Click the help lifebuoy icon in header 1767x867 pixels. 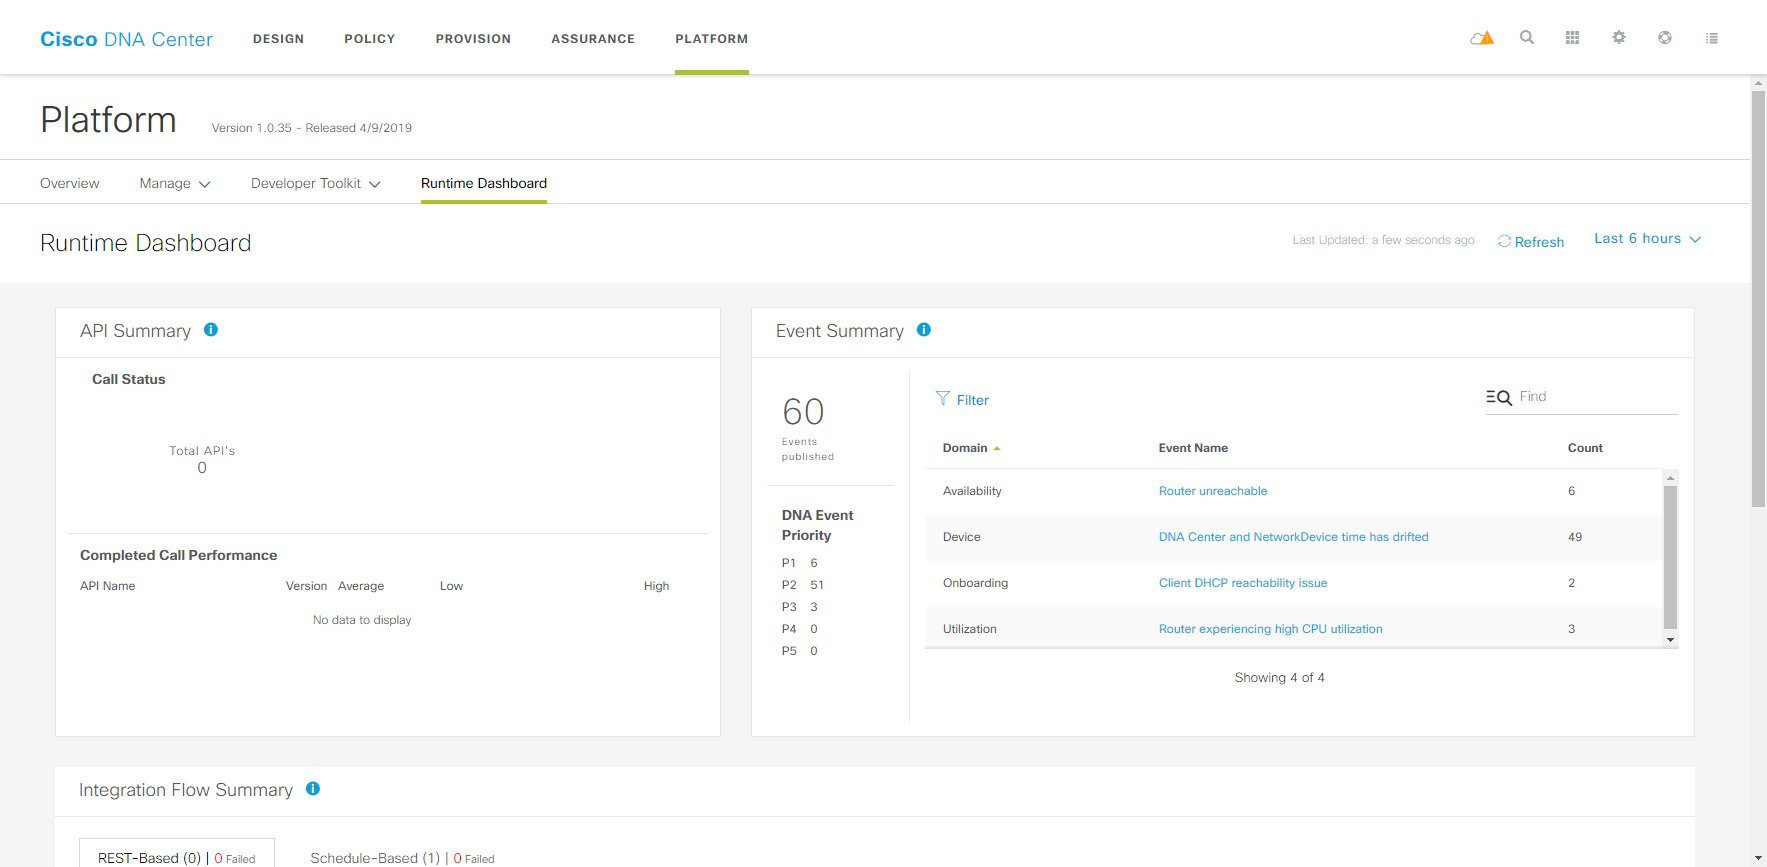pyautogui.click(x=1665, y=38)
